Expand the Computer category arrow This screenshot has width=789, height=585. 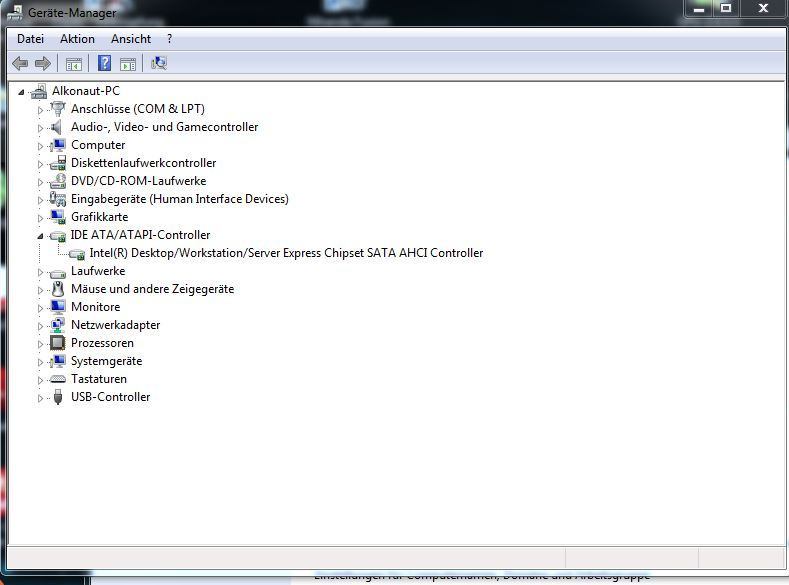pos(40,146)
